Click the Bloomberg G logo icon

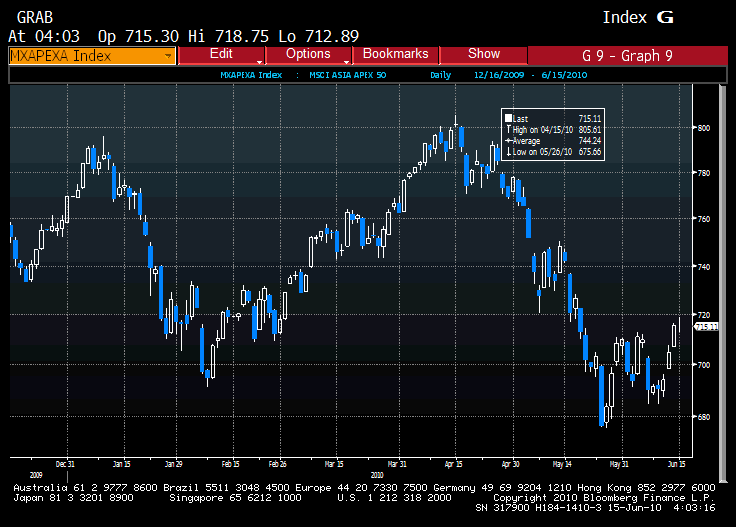(x=665, y=17)
